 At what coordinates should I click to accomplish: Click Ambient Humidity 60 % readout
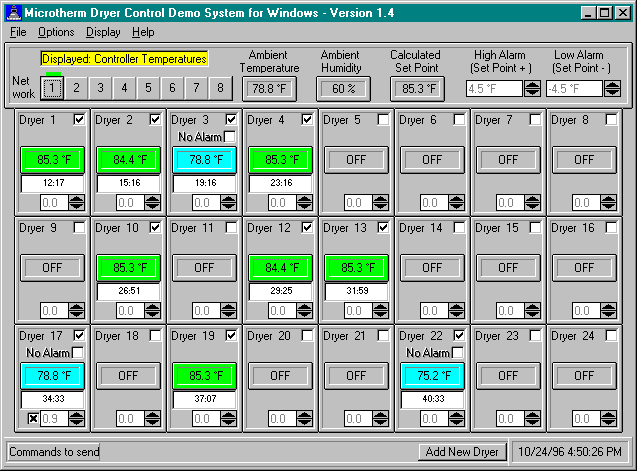[x=343, y=89]
